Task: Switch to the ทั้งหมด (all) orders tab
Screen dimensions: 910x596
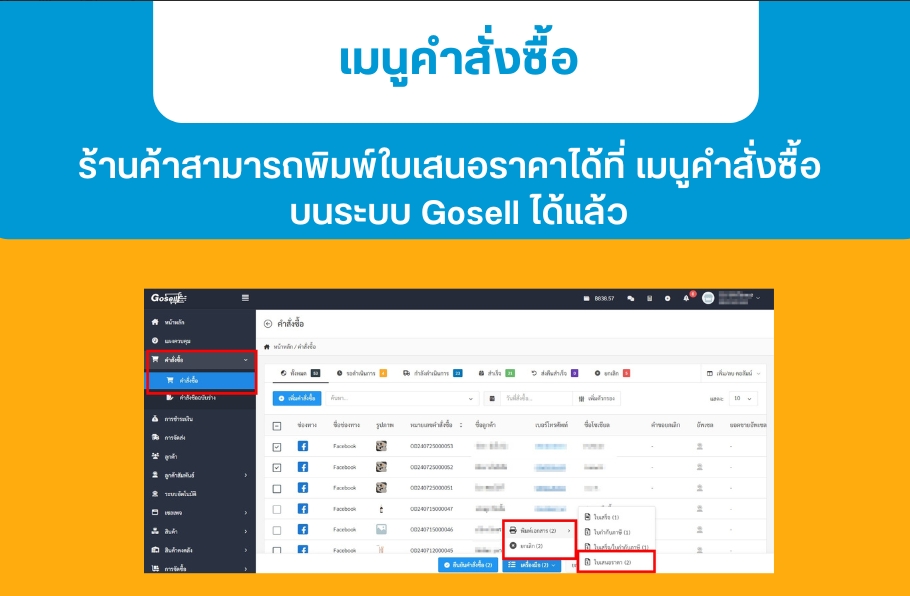Action: (300, 373)
